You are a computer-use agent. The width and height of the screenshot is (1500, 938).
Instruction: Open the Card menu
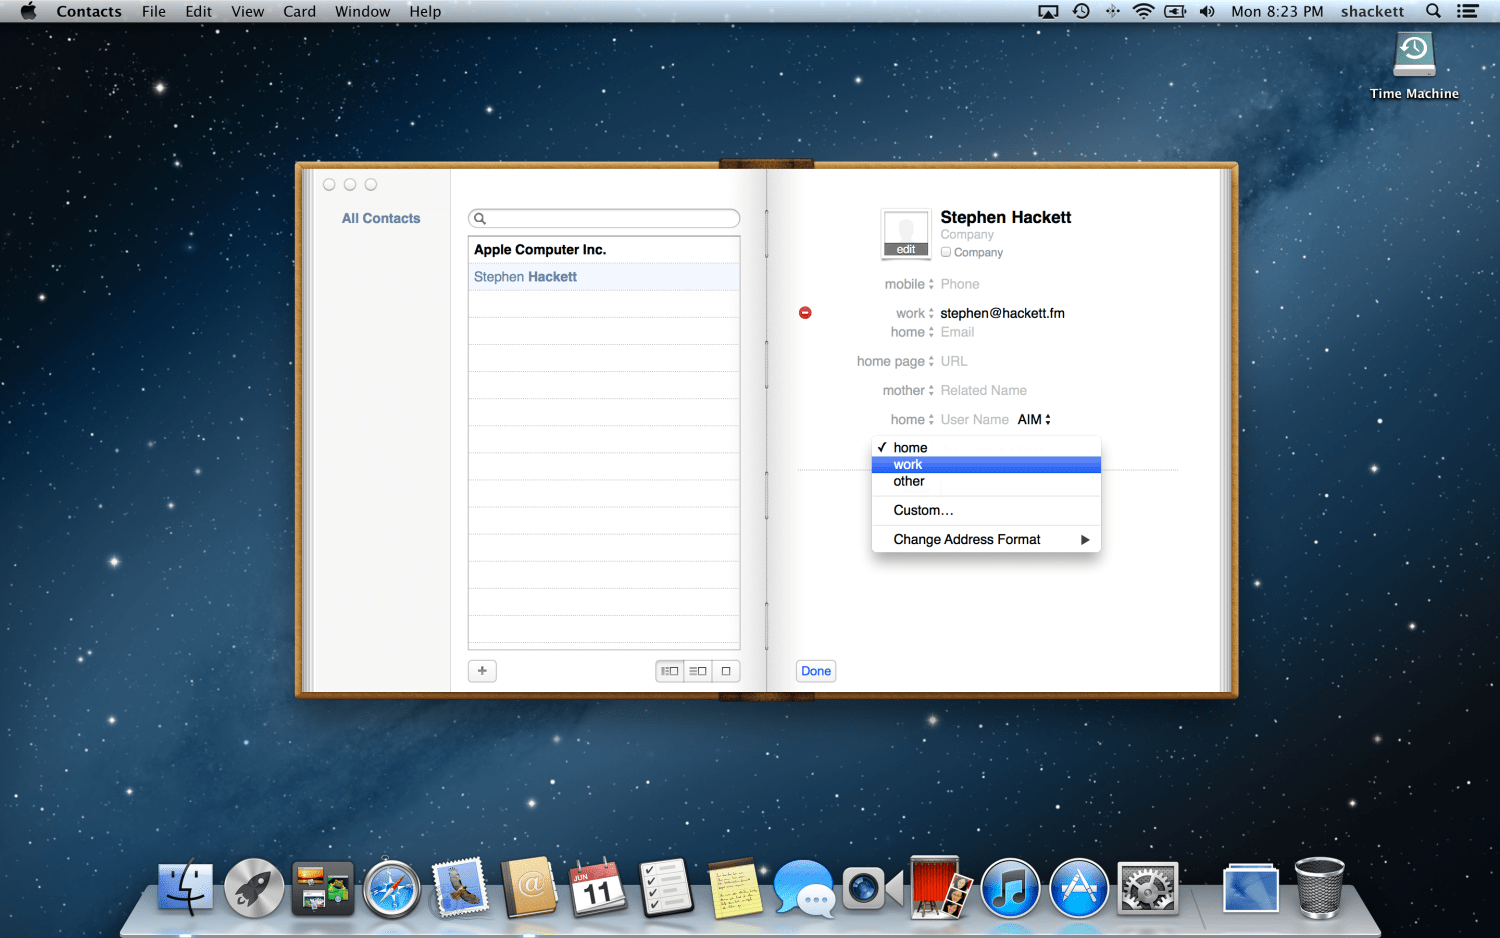(299, 11)
